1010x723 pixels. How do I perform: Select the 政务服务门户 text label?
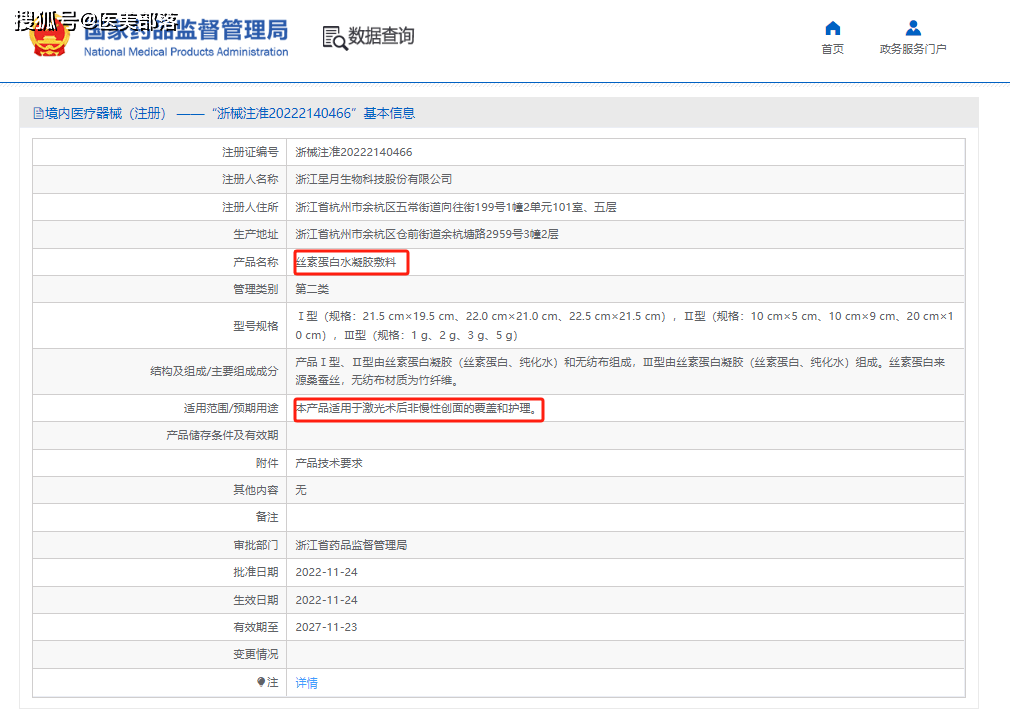[912, 49]
